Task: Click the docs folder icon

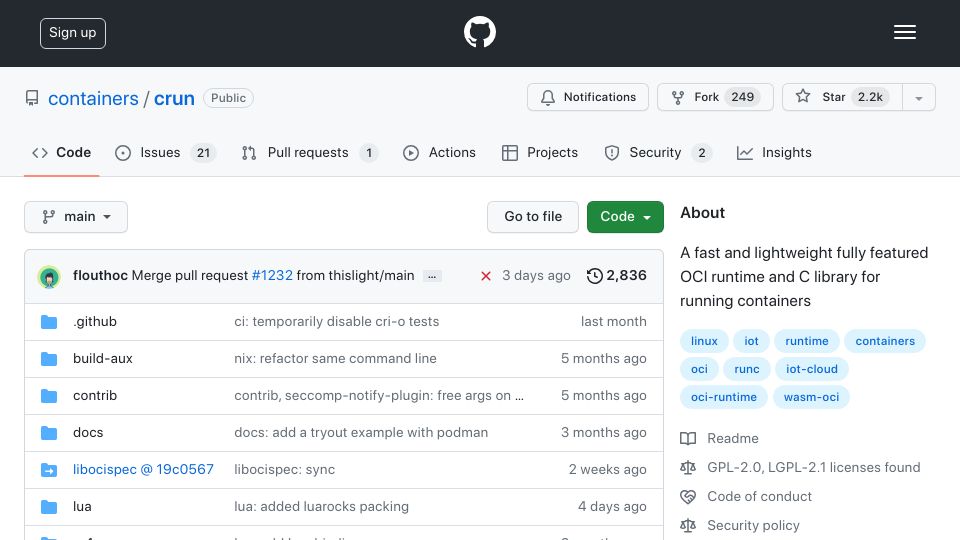Action: (x=49, y=433)
